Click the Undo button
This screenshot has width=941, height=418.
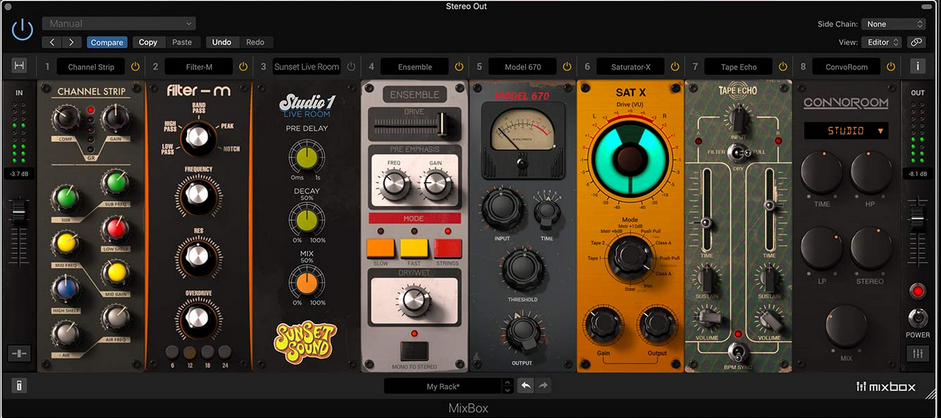coord(221,42)
